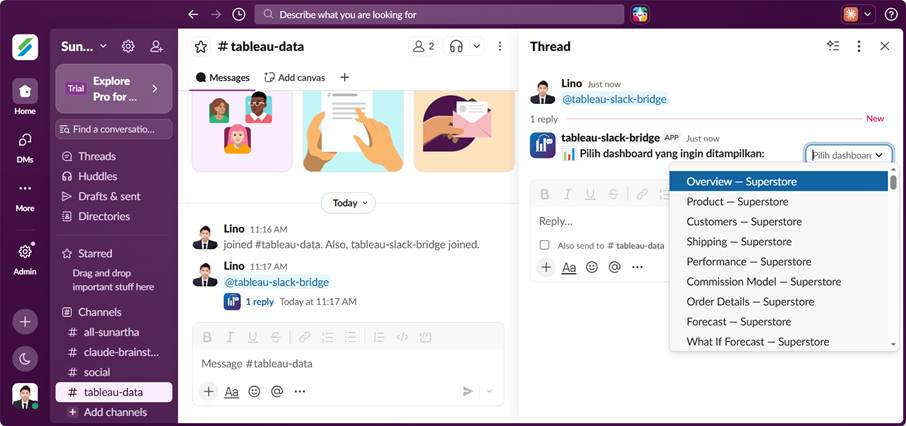Open the Today date dropdown
This screenshot has width=906, height=426.
(x=348, y=203)
